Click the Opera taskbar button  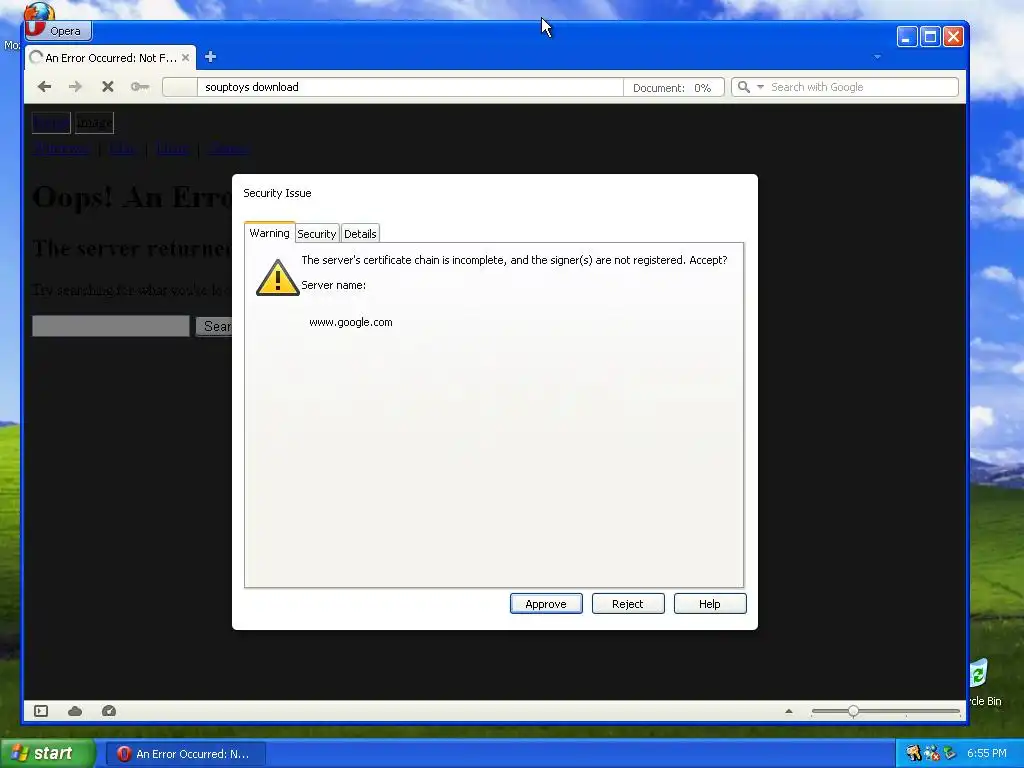186,754
